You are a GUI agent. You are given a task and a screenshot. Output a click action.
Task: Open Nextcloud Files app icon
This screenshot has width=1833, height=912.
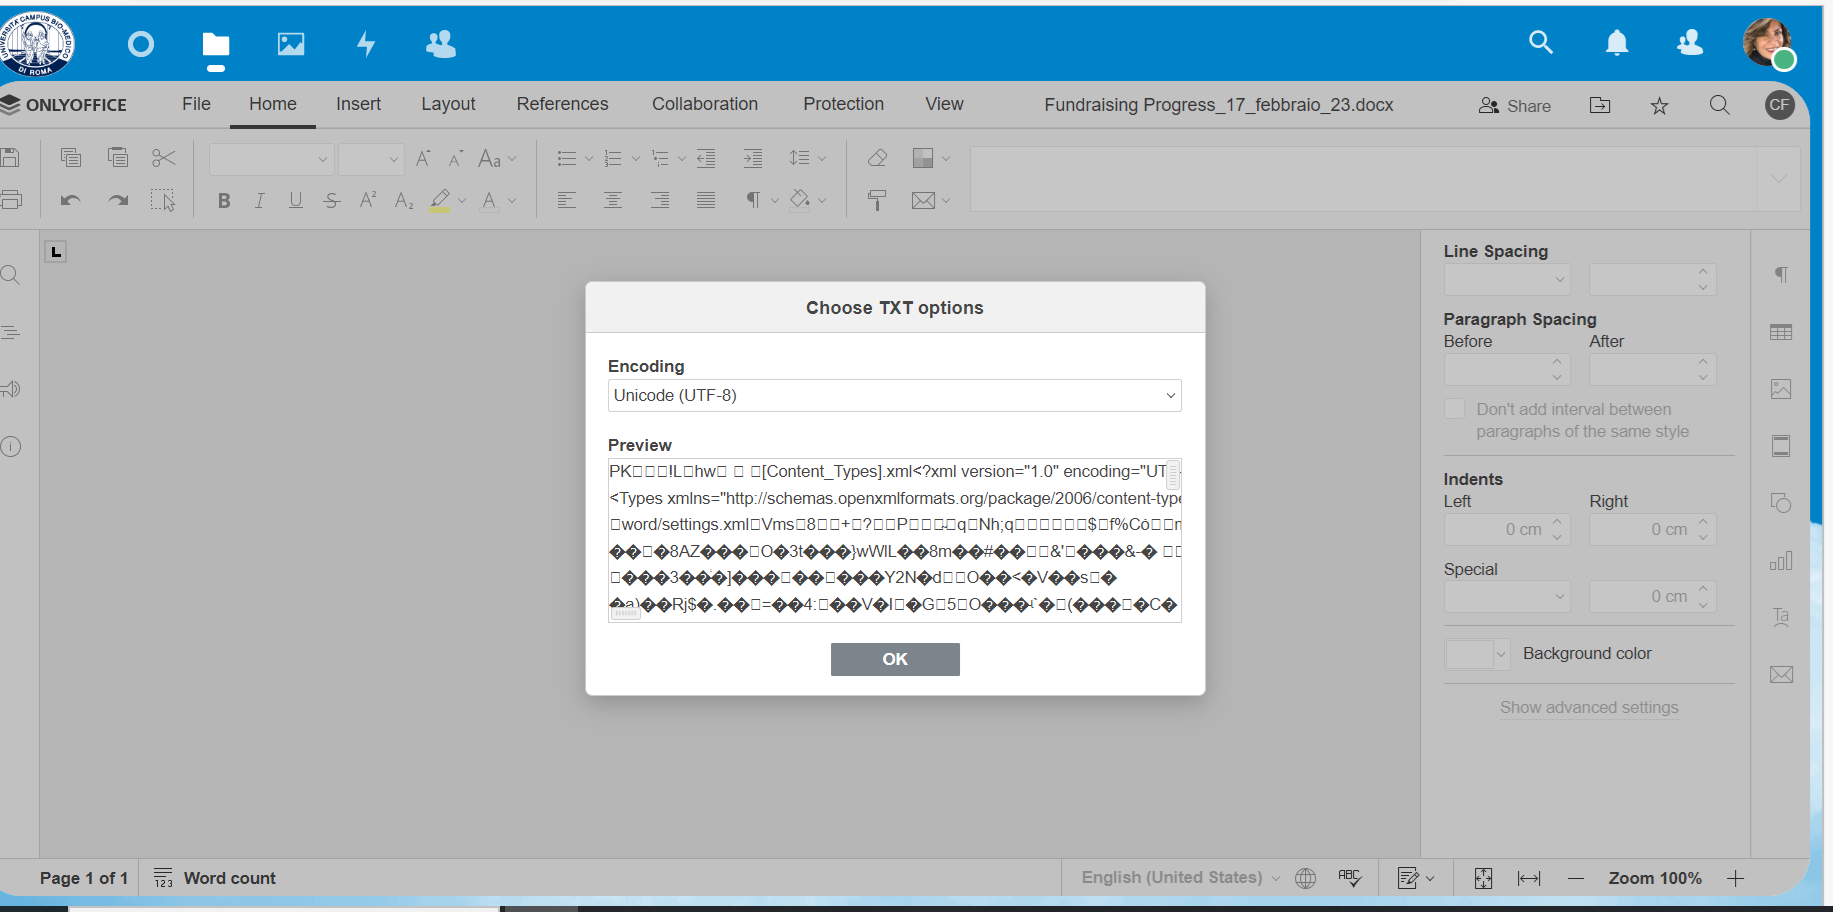(216, 44)
